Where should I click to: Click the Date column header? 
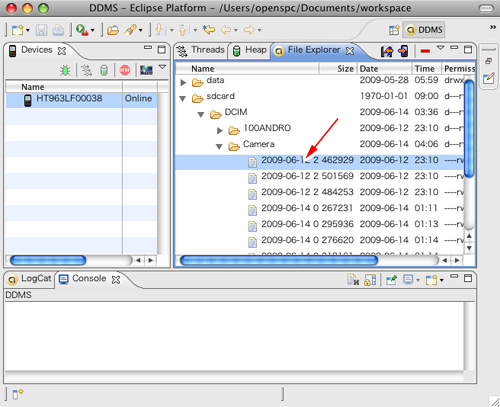(384, 69)
